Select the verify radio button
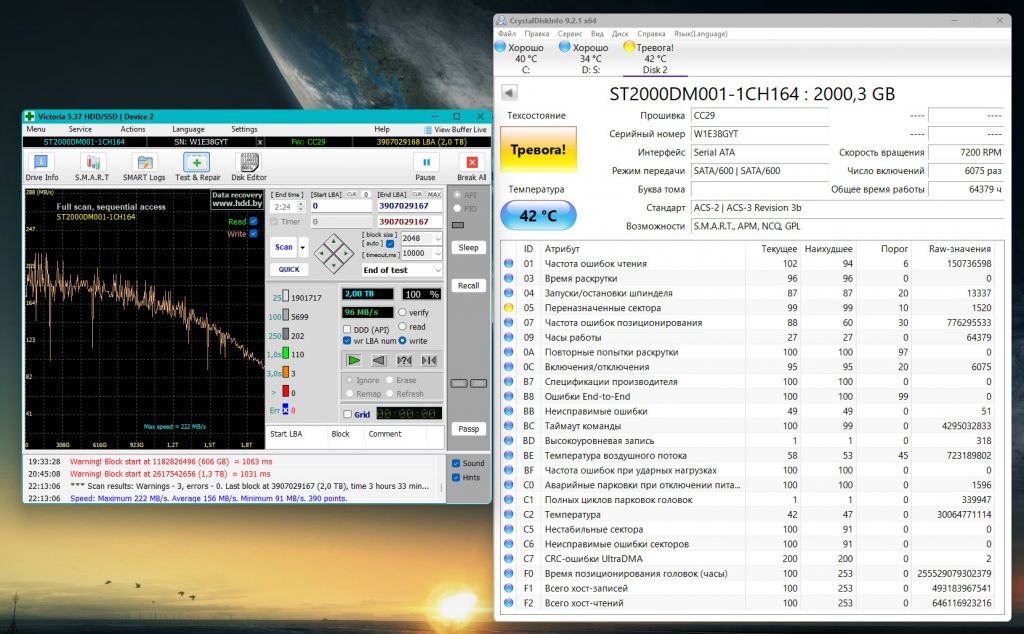 click(402, 312)
